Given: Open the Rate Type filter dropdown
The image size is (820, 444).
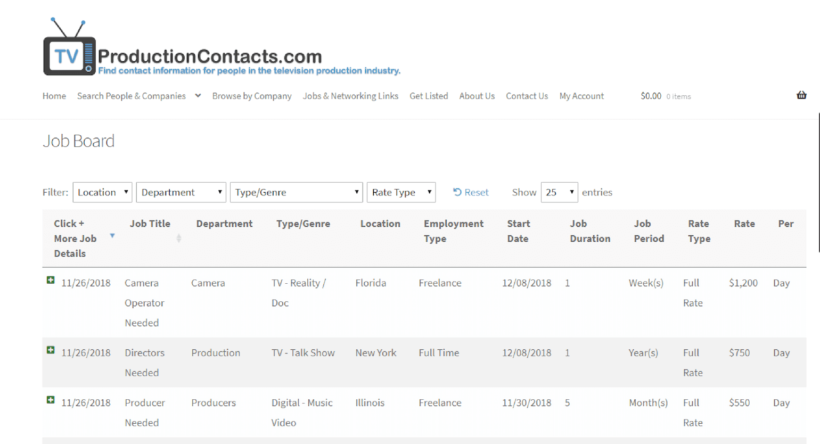Looking at the screenshot, I should (401, 192).
